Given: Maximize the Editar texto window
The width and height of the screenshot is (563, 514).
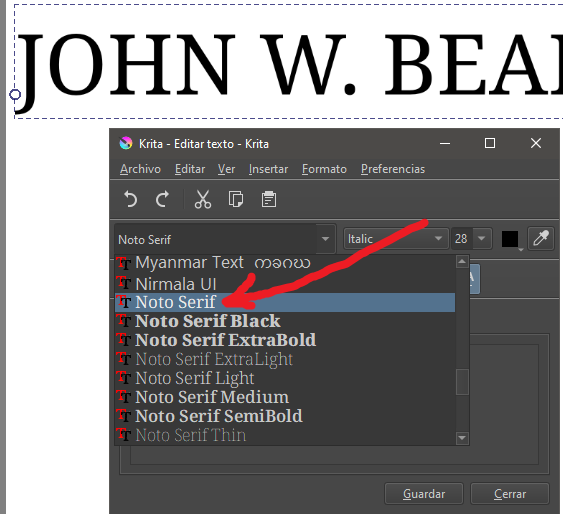Looking at the screenshot, I should click(490, 144).
